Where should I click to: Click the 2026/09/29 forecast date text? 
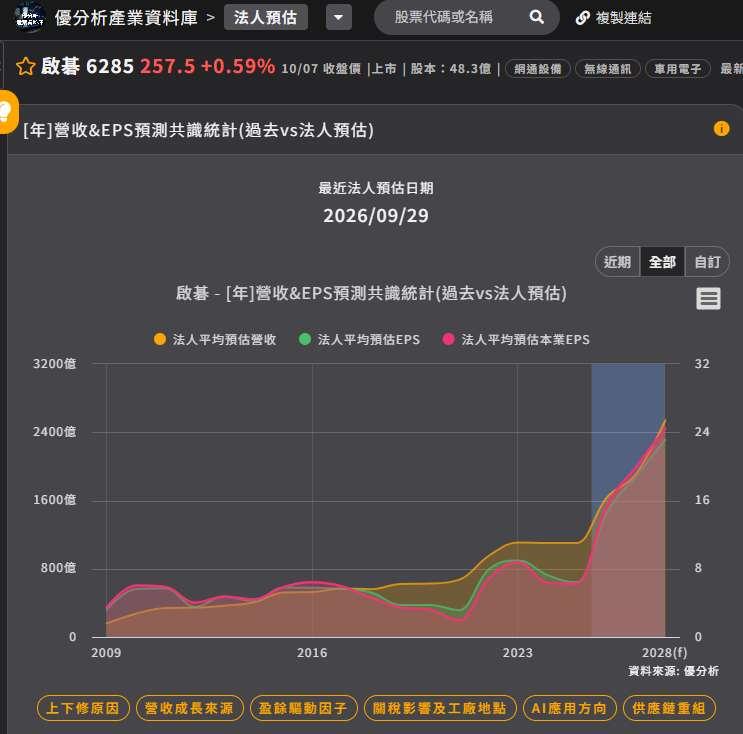[x=376, y=216]
